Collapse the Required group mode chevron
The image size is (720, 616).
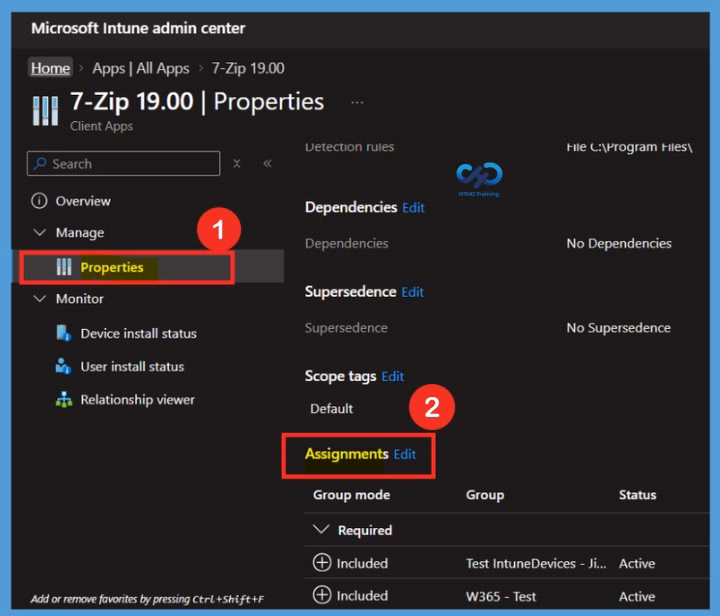pos(321,529)
